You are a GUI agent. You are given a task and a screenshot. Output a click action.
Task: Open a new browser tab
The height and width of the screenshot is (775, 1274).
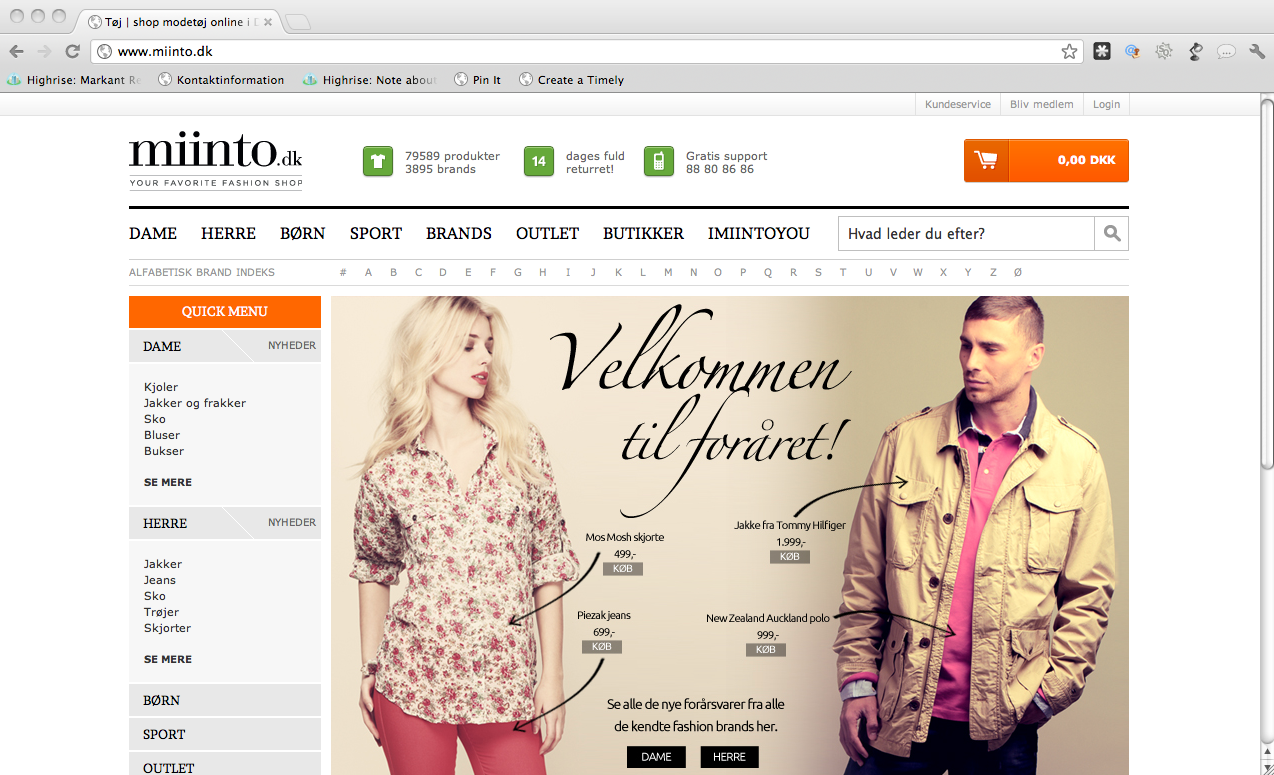click(297, 21)
